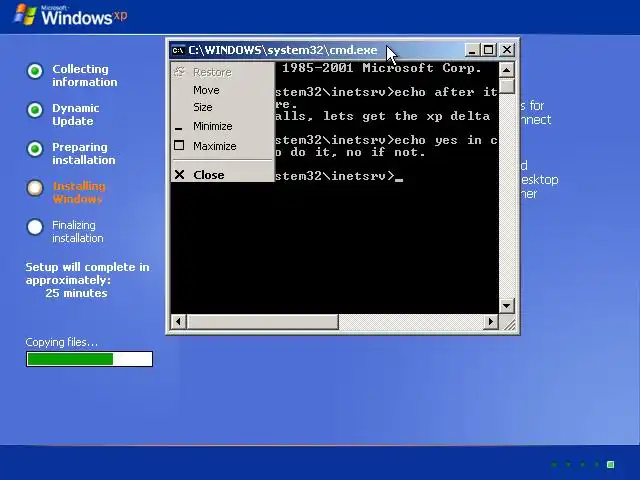Click the horizontal scrollbar right arrow
640x480 pixels.
[491, 322]
